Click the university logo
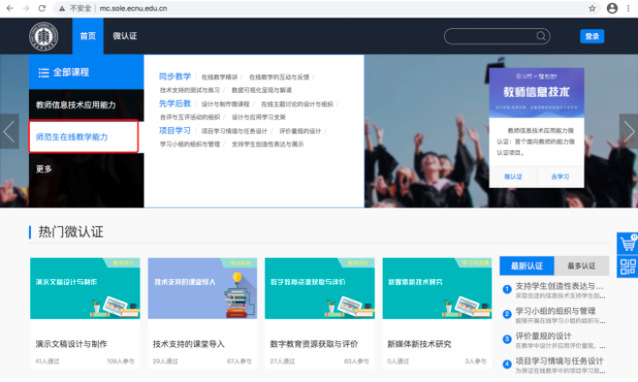638x382 pixels. tap(44, 36)
